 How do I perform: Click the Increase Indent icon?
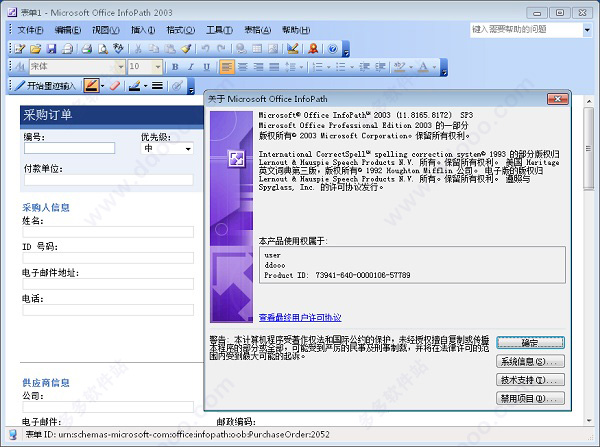click(380, 67)
